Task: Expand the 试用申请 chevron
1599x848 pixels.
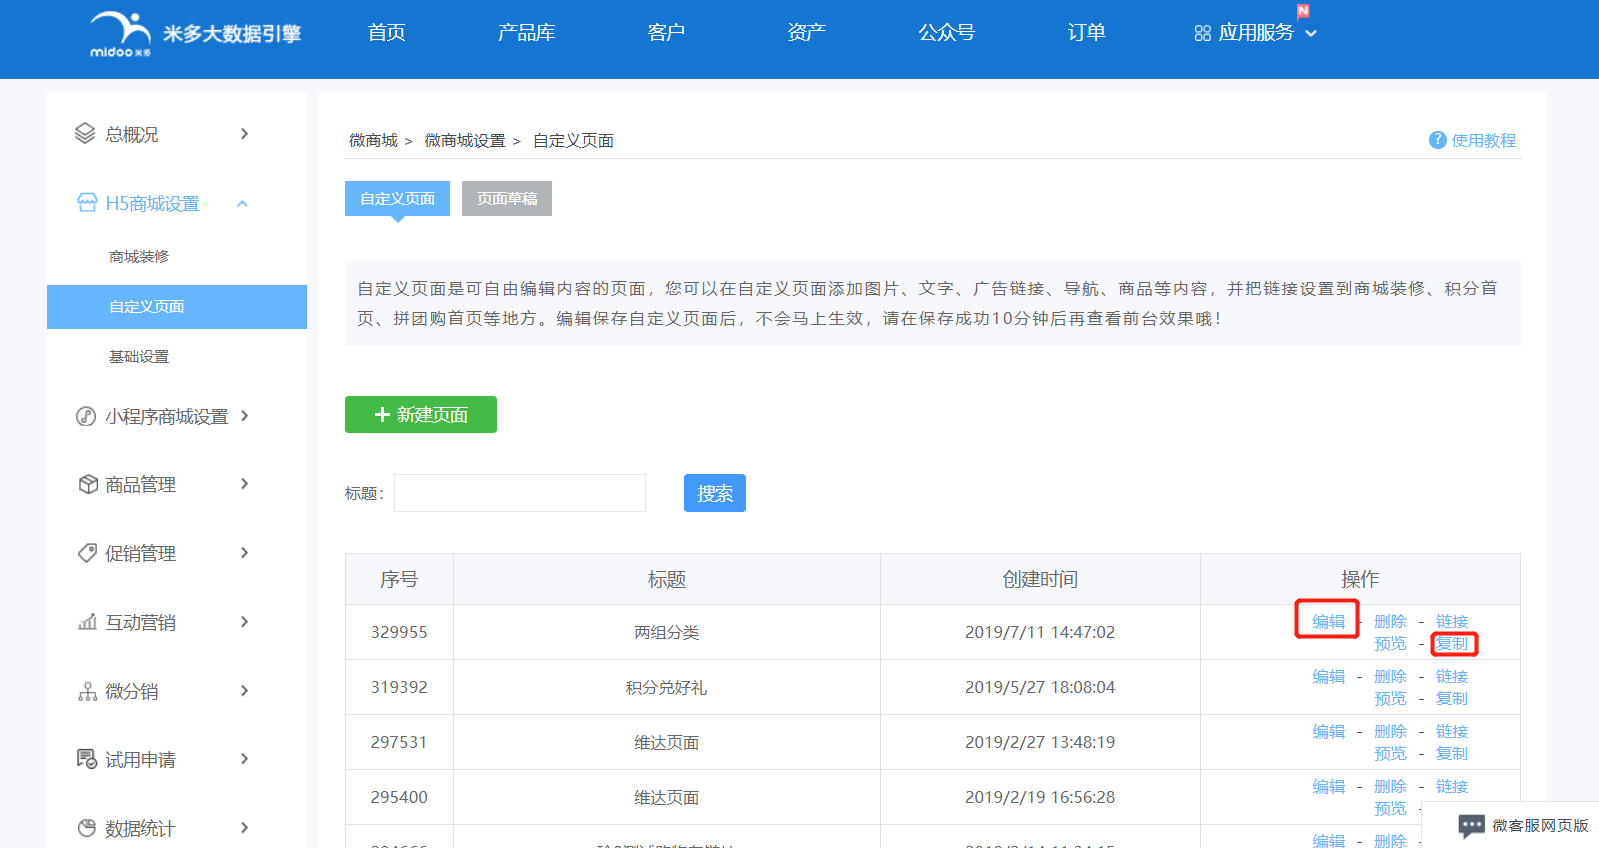Action: coord(244,759)
